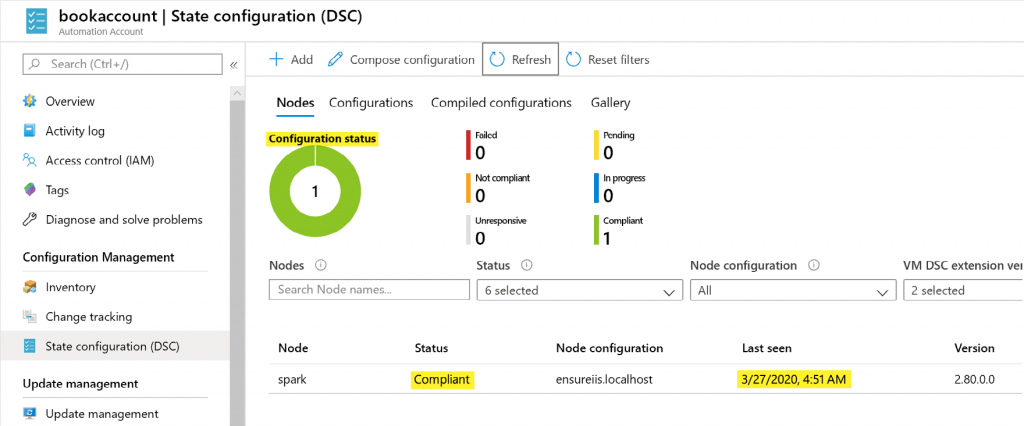Screen dimensions: 1024x426
Task: Collapse the sidebar with double-chevron icon
Action: tap(234, 64)
